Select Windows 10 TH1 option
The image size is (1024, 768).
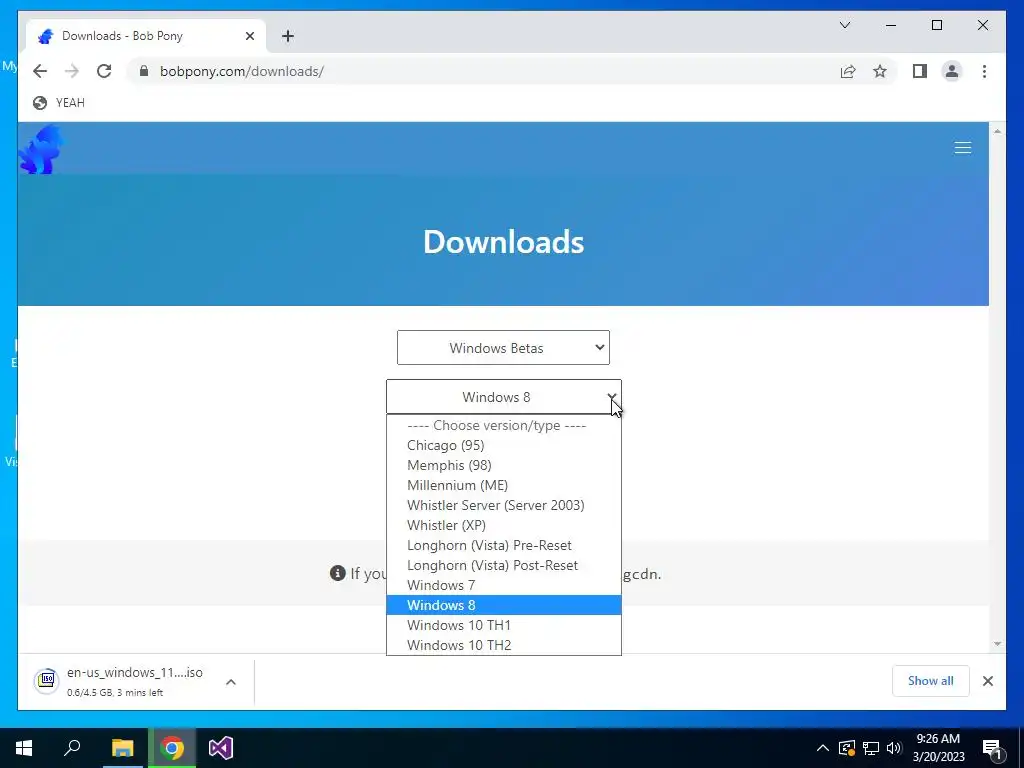[504, 626]
